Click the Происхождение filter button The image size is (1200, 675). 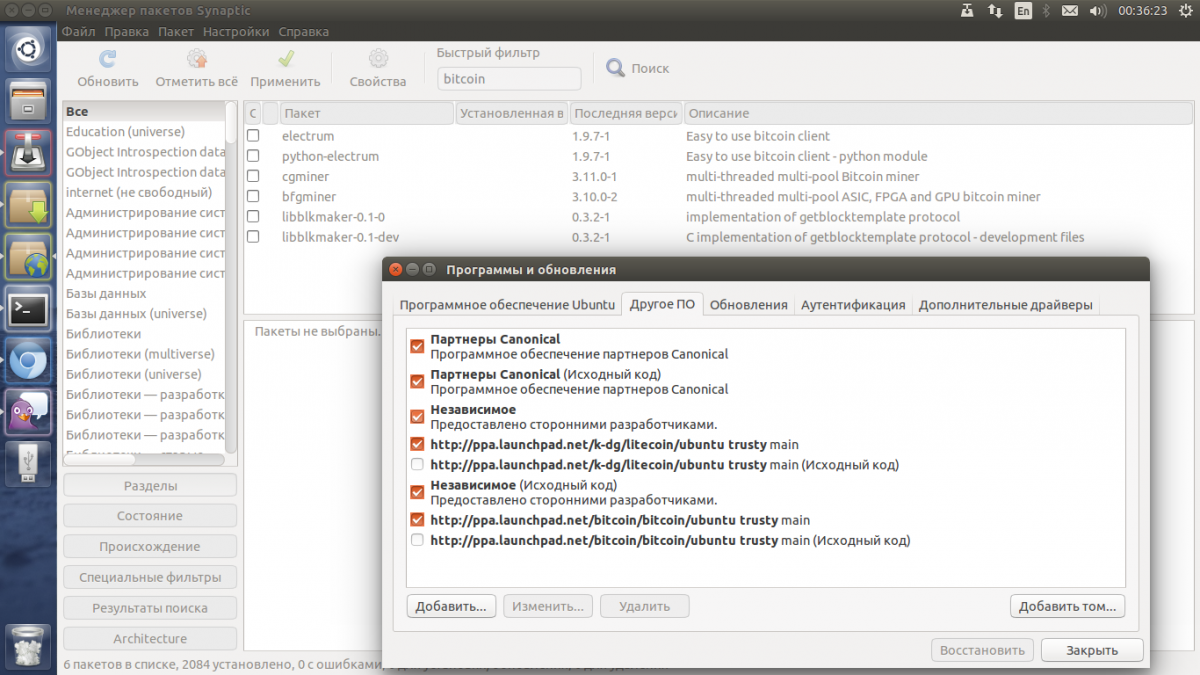150,547
